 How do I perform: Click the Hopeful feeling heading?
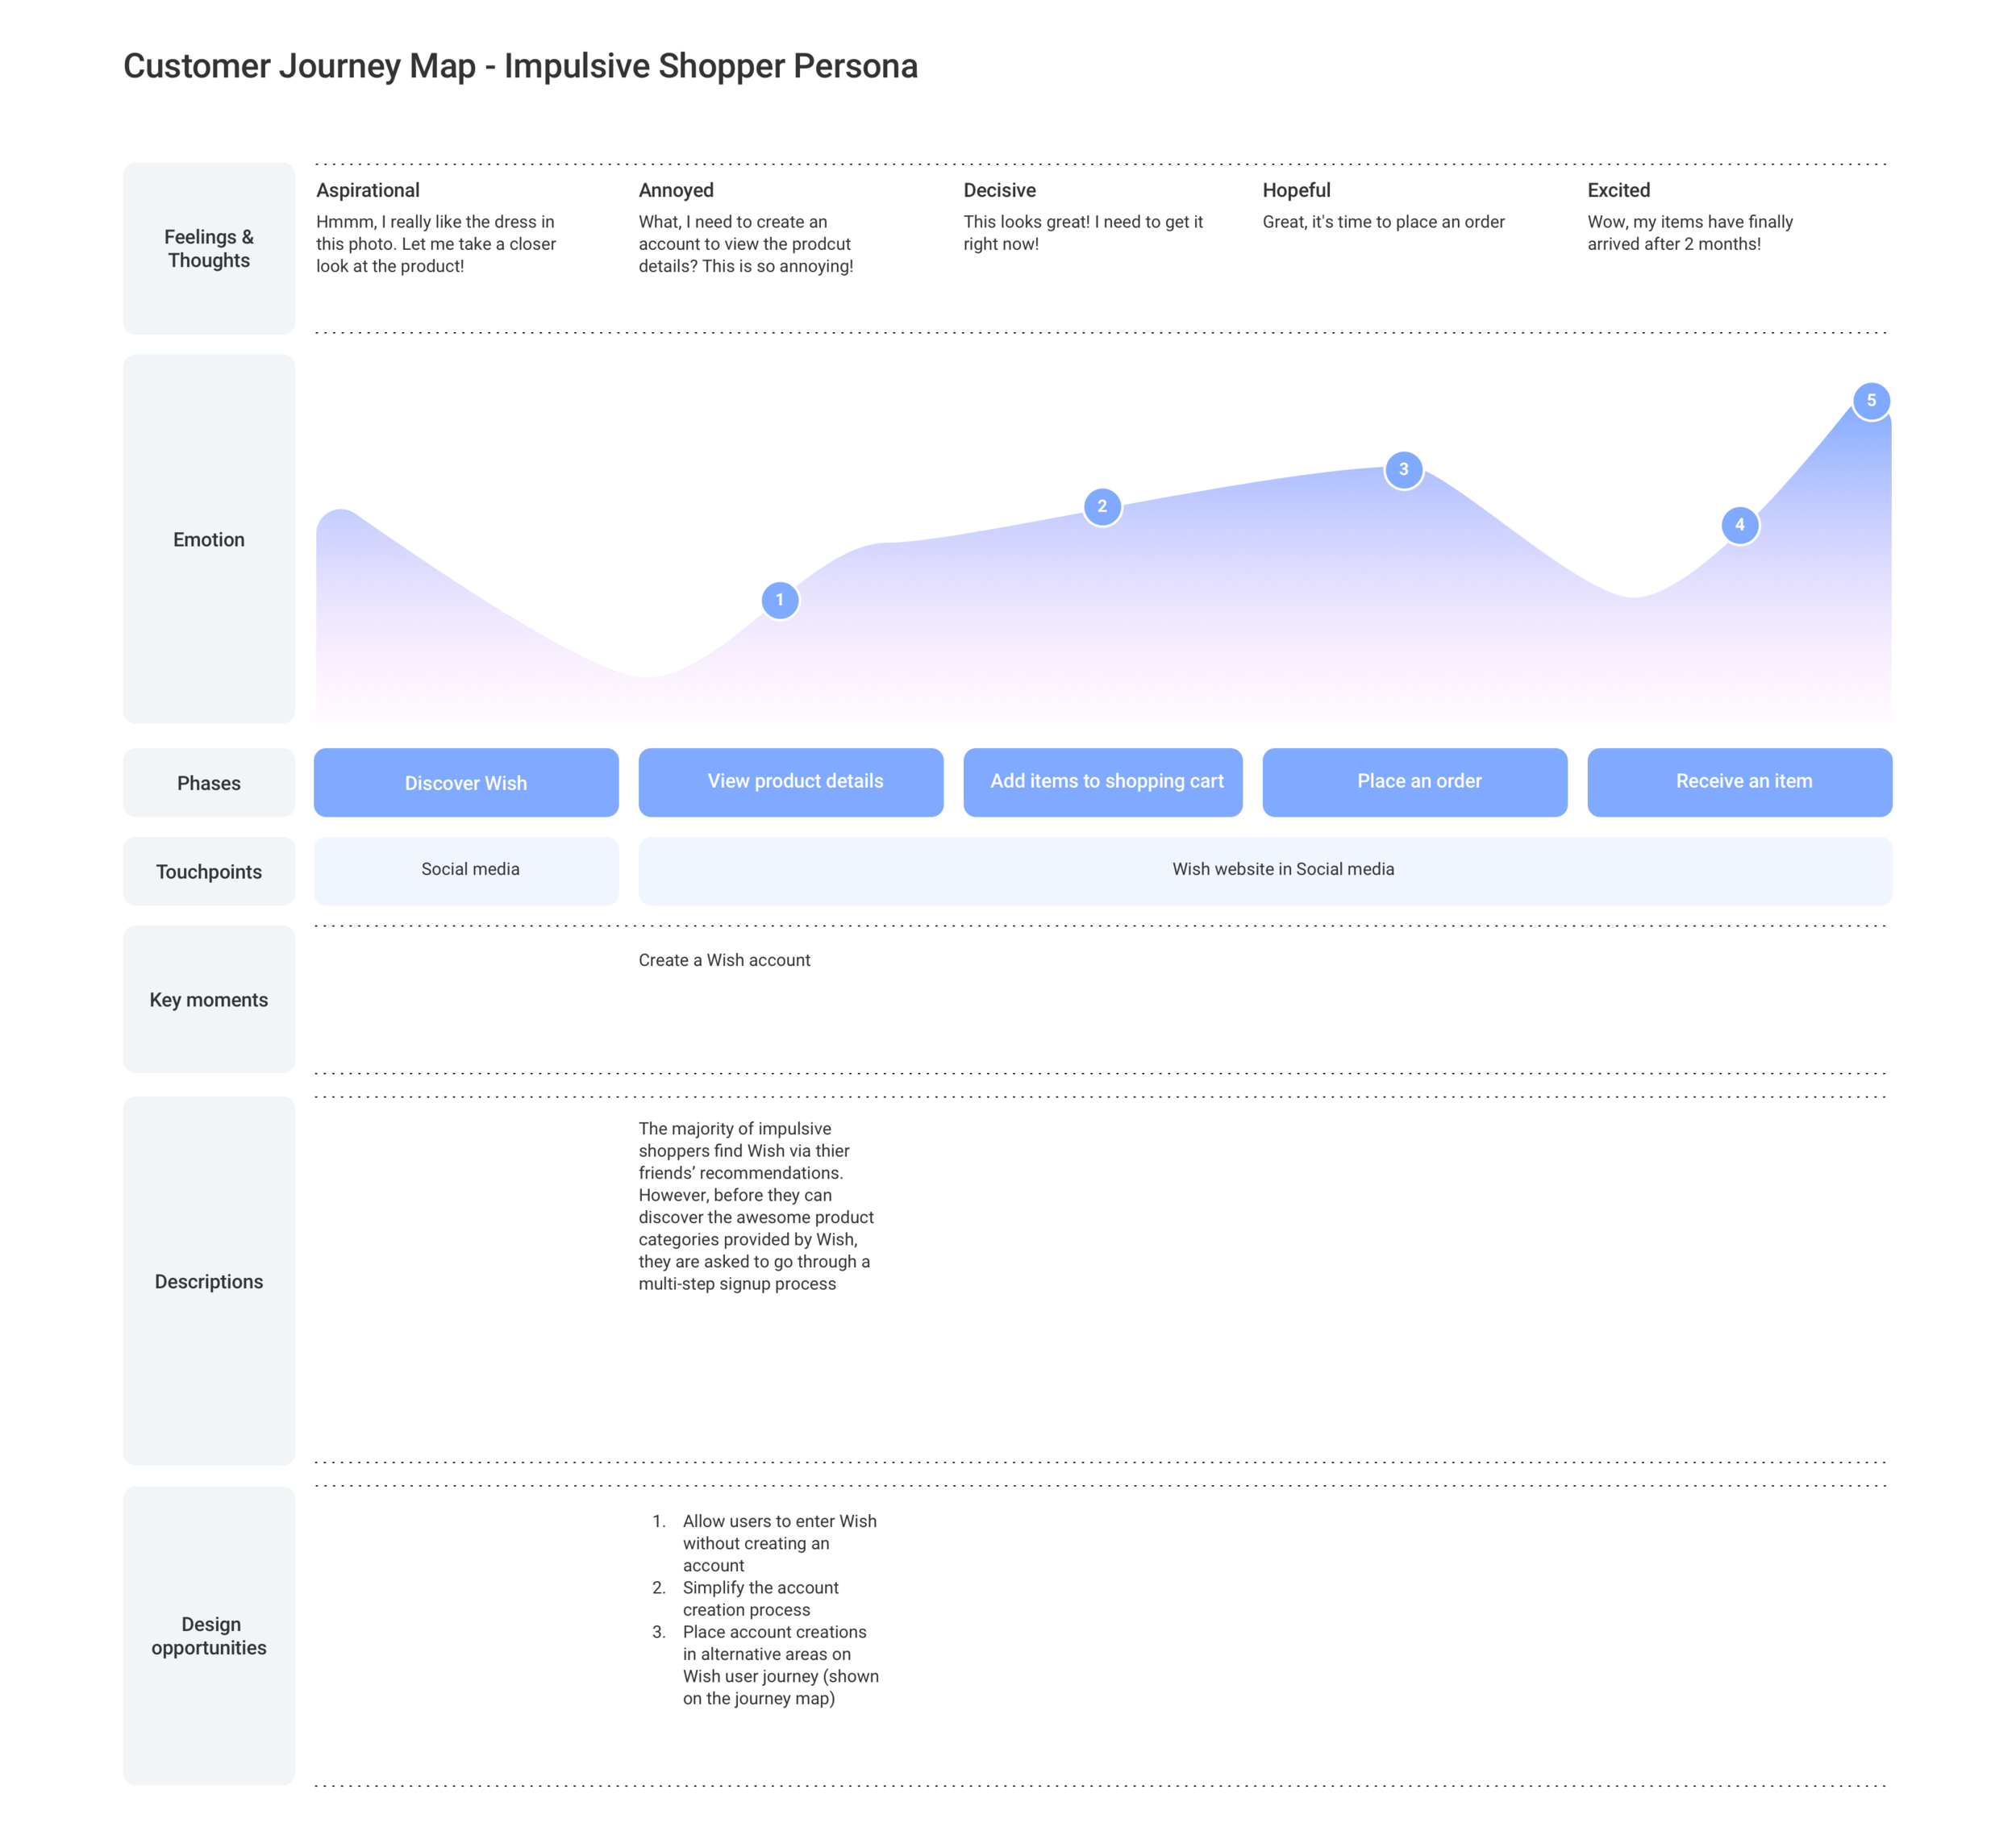(1296, 190)
